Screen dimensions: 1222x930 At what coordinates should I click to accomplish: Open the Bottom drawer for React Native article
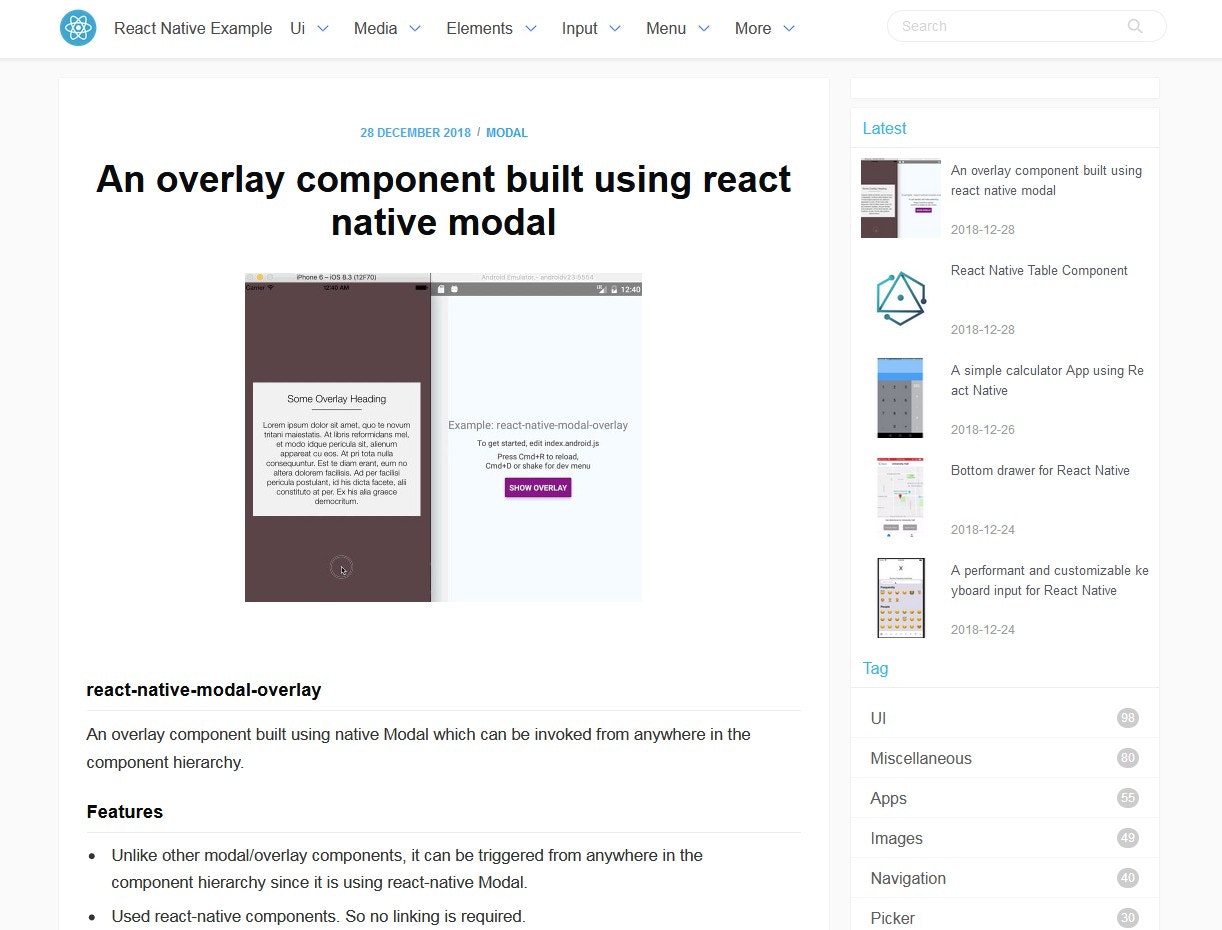[1040, 470]
